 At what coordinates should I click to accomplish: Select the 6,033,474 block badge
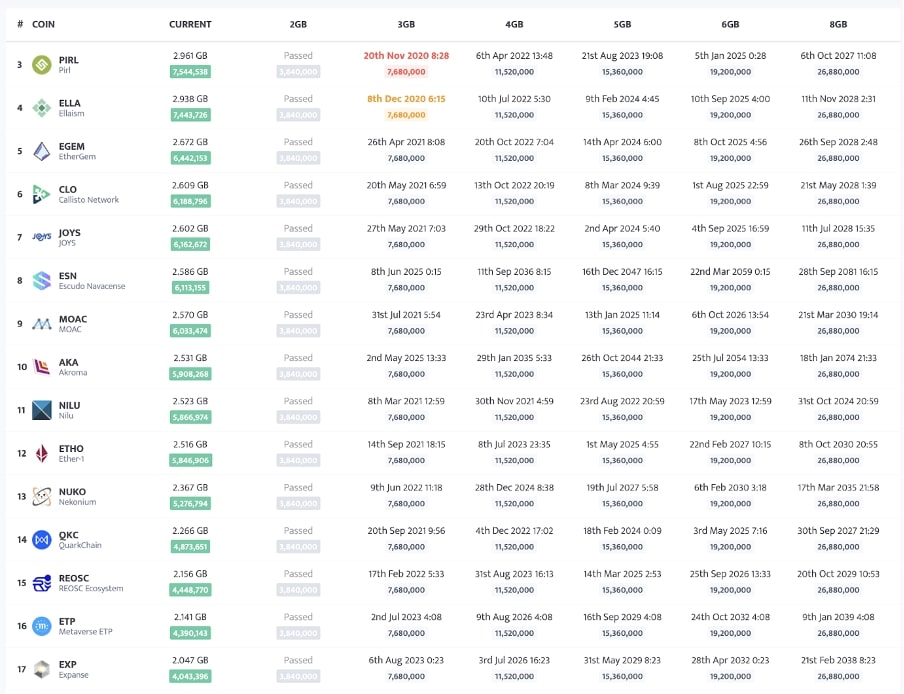tap(190, 331)
